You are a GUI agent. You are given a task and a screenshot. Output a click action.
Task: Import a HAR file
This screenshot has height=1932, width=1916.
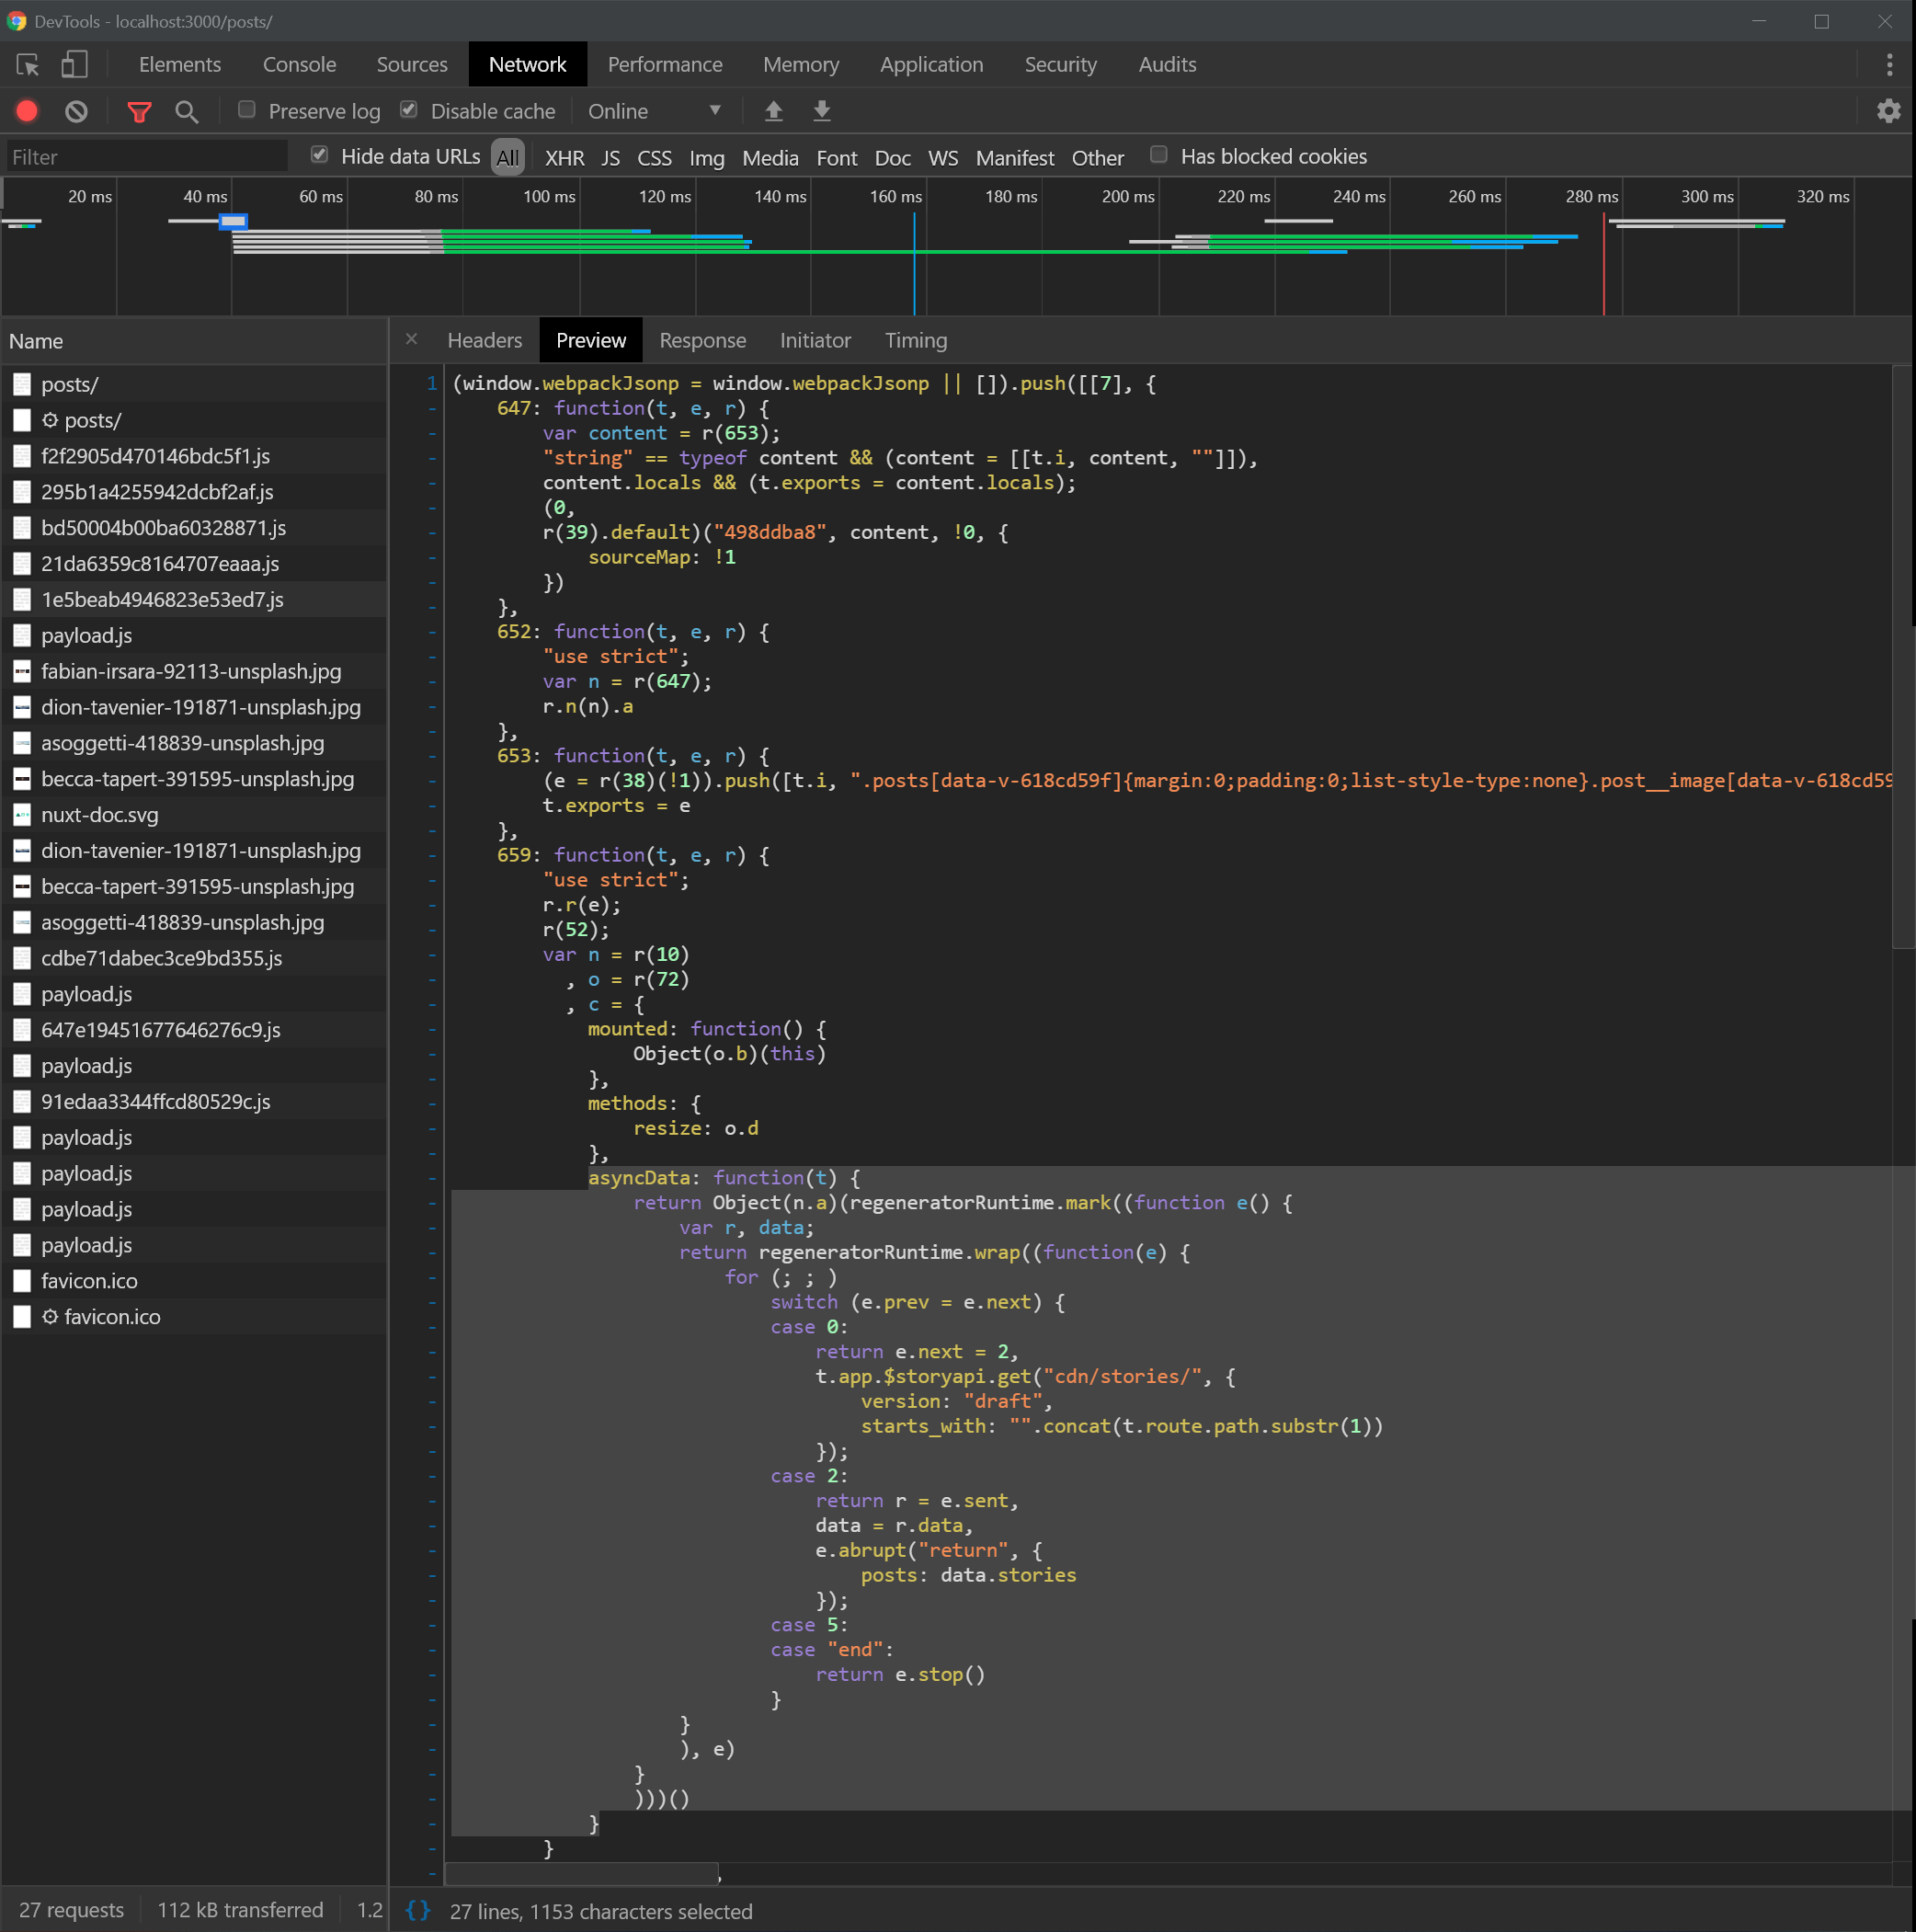773,111
